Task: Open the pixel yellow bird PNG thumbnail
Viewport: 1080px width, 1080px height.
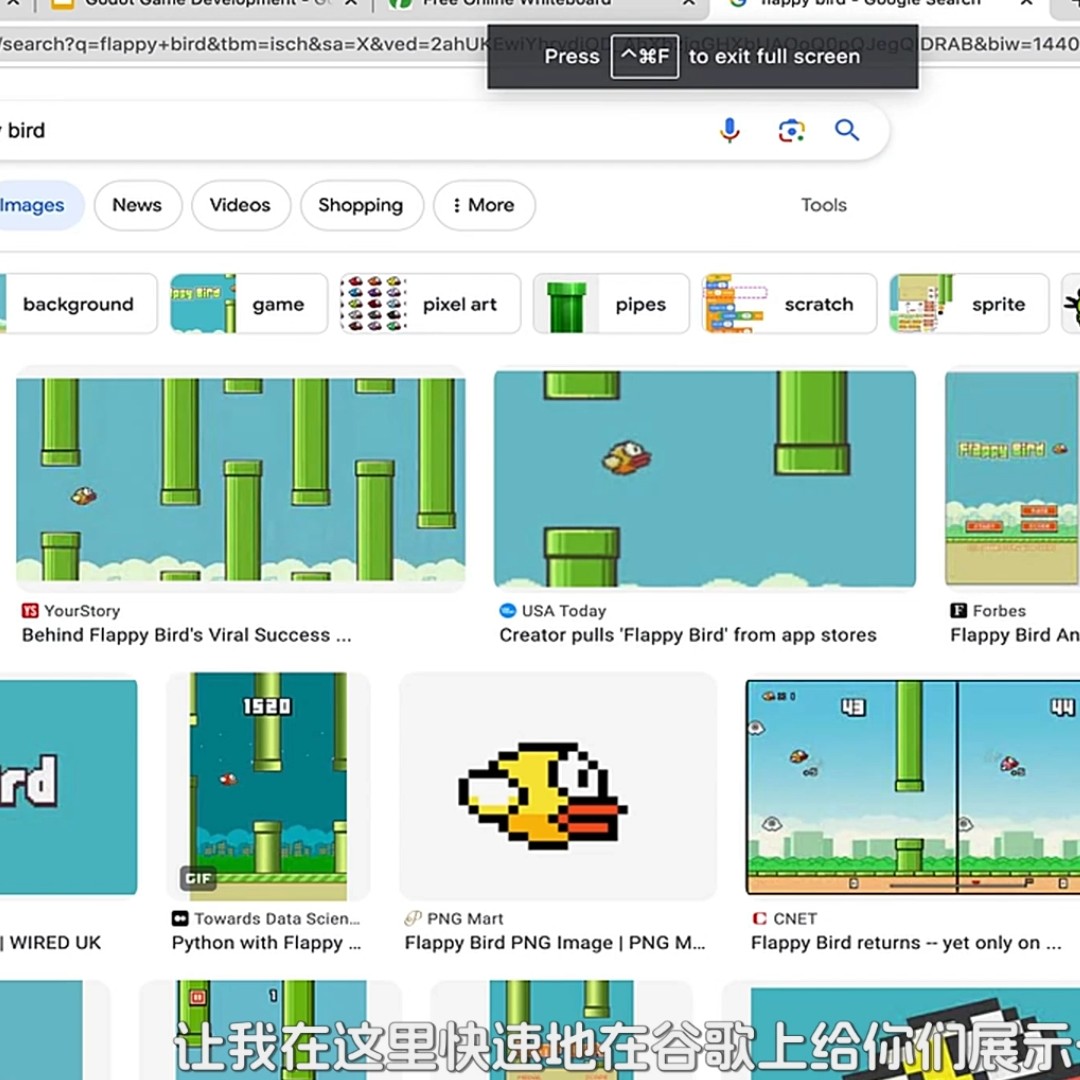Action: pos(558,786)
